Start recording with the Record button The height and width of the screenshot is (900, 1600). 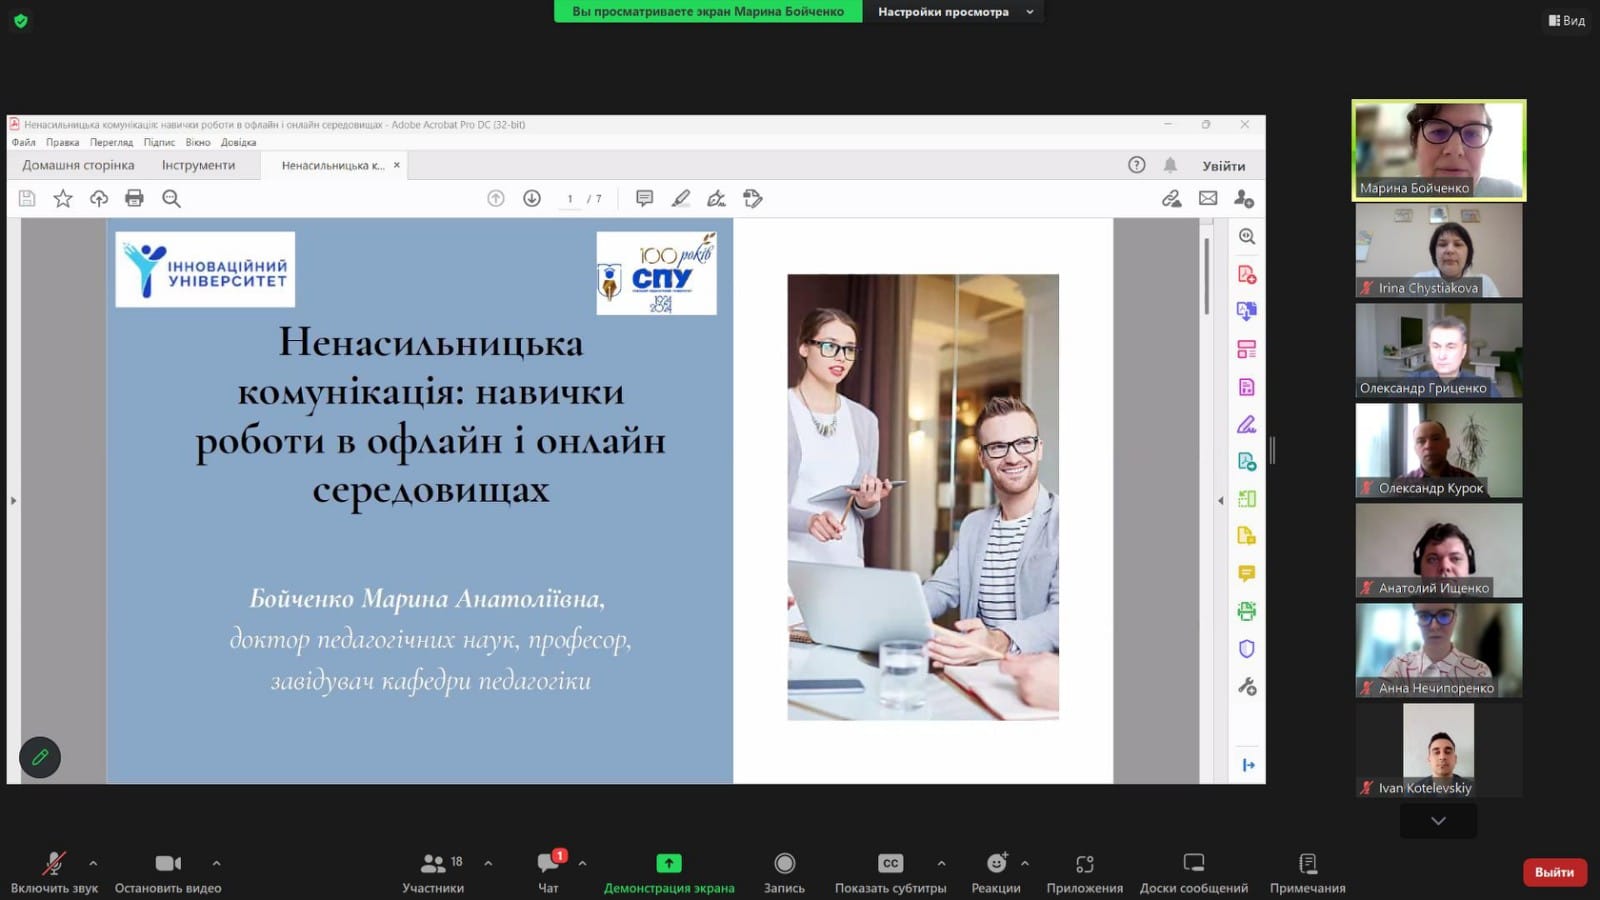click(784, 863)
